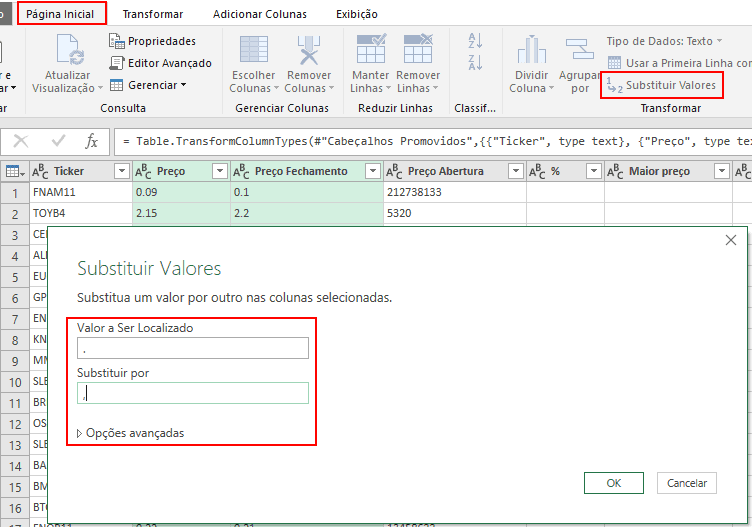Click the Agrupar por icon
The height and width of the screenshot is (527, 752).
point(579,49)
